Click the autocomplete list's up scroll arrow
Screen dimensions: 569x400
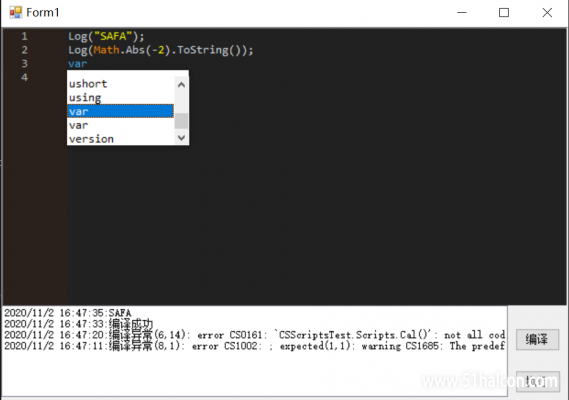pos(181,85)
